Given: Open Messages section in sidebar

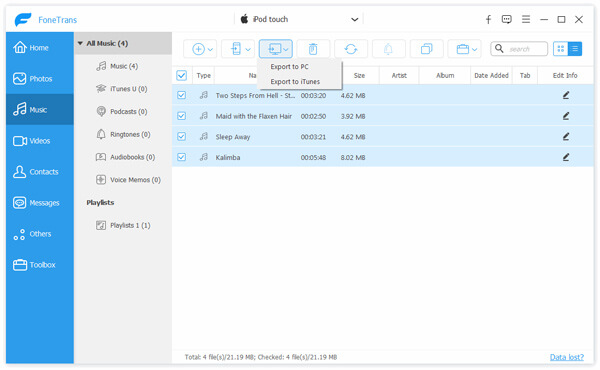Looking at the screenshot, I should (x=40, y=203).
